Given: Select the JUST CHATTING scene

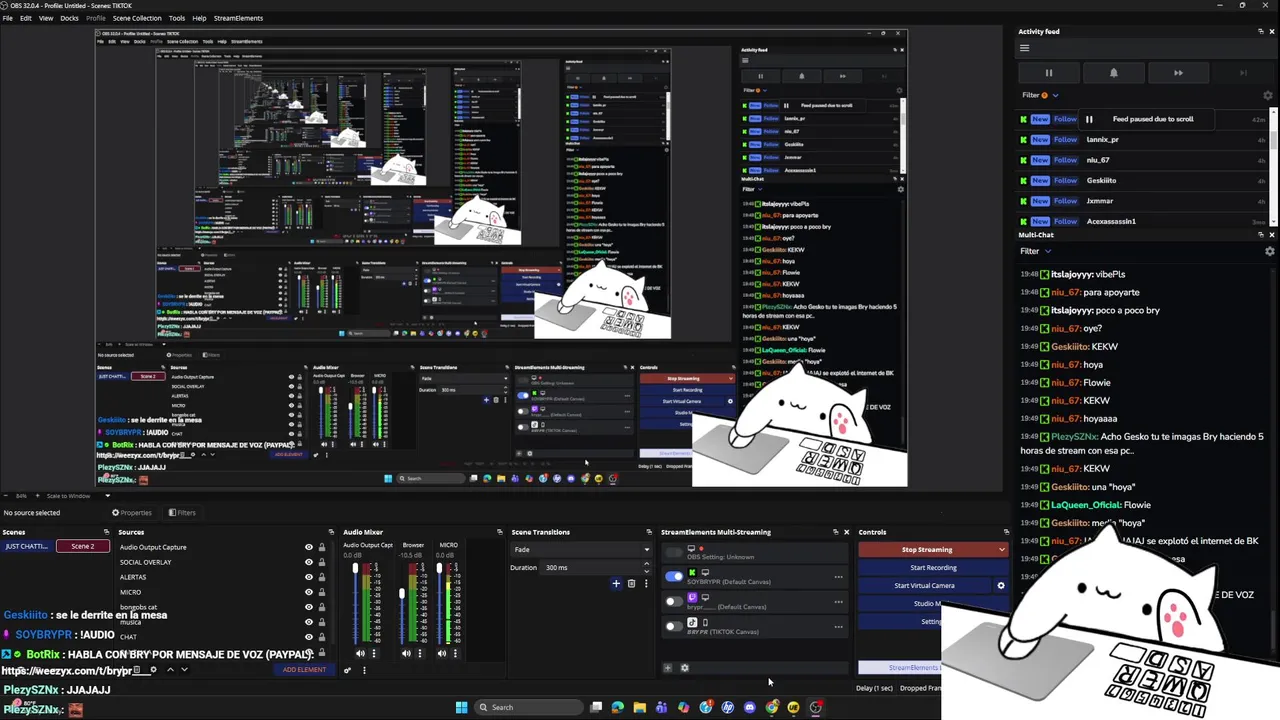Looking at the screenshot, I should (x=26, y=547).
